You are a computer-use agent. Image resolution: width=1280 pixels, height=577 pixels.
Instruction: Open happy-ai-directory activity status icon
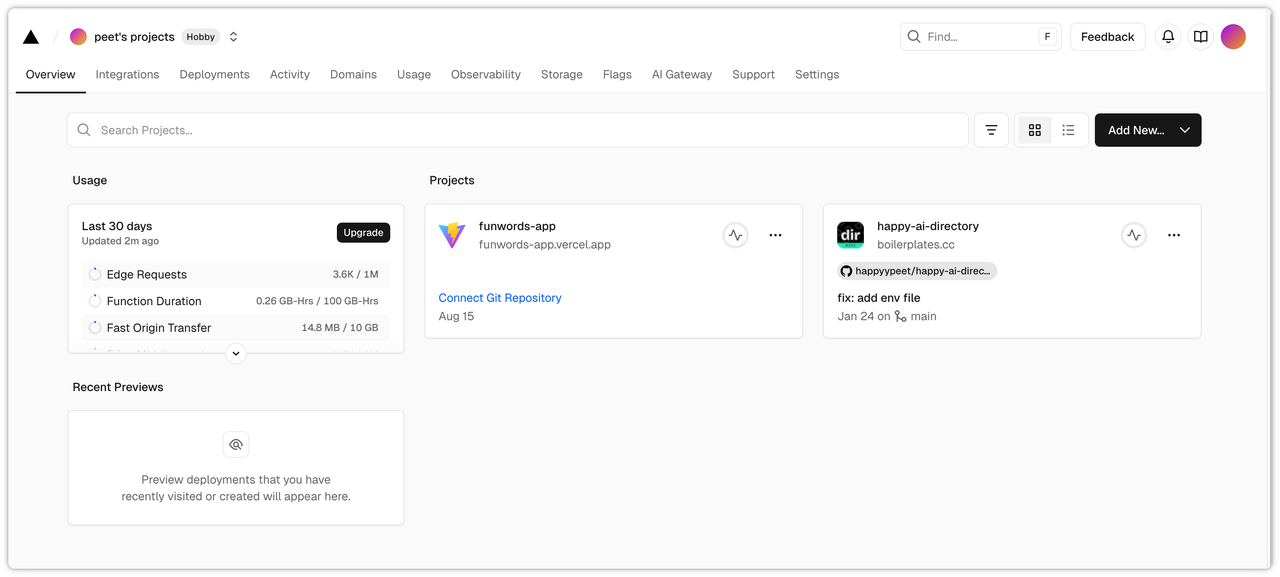(1134, 235)
